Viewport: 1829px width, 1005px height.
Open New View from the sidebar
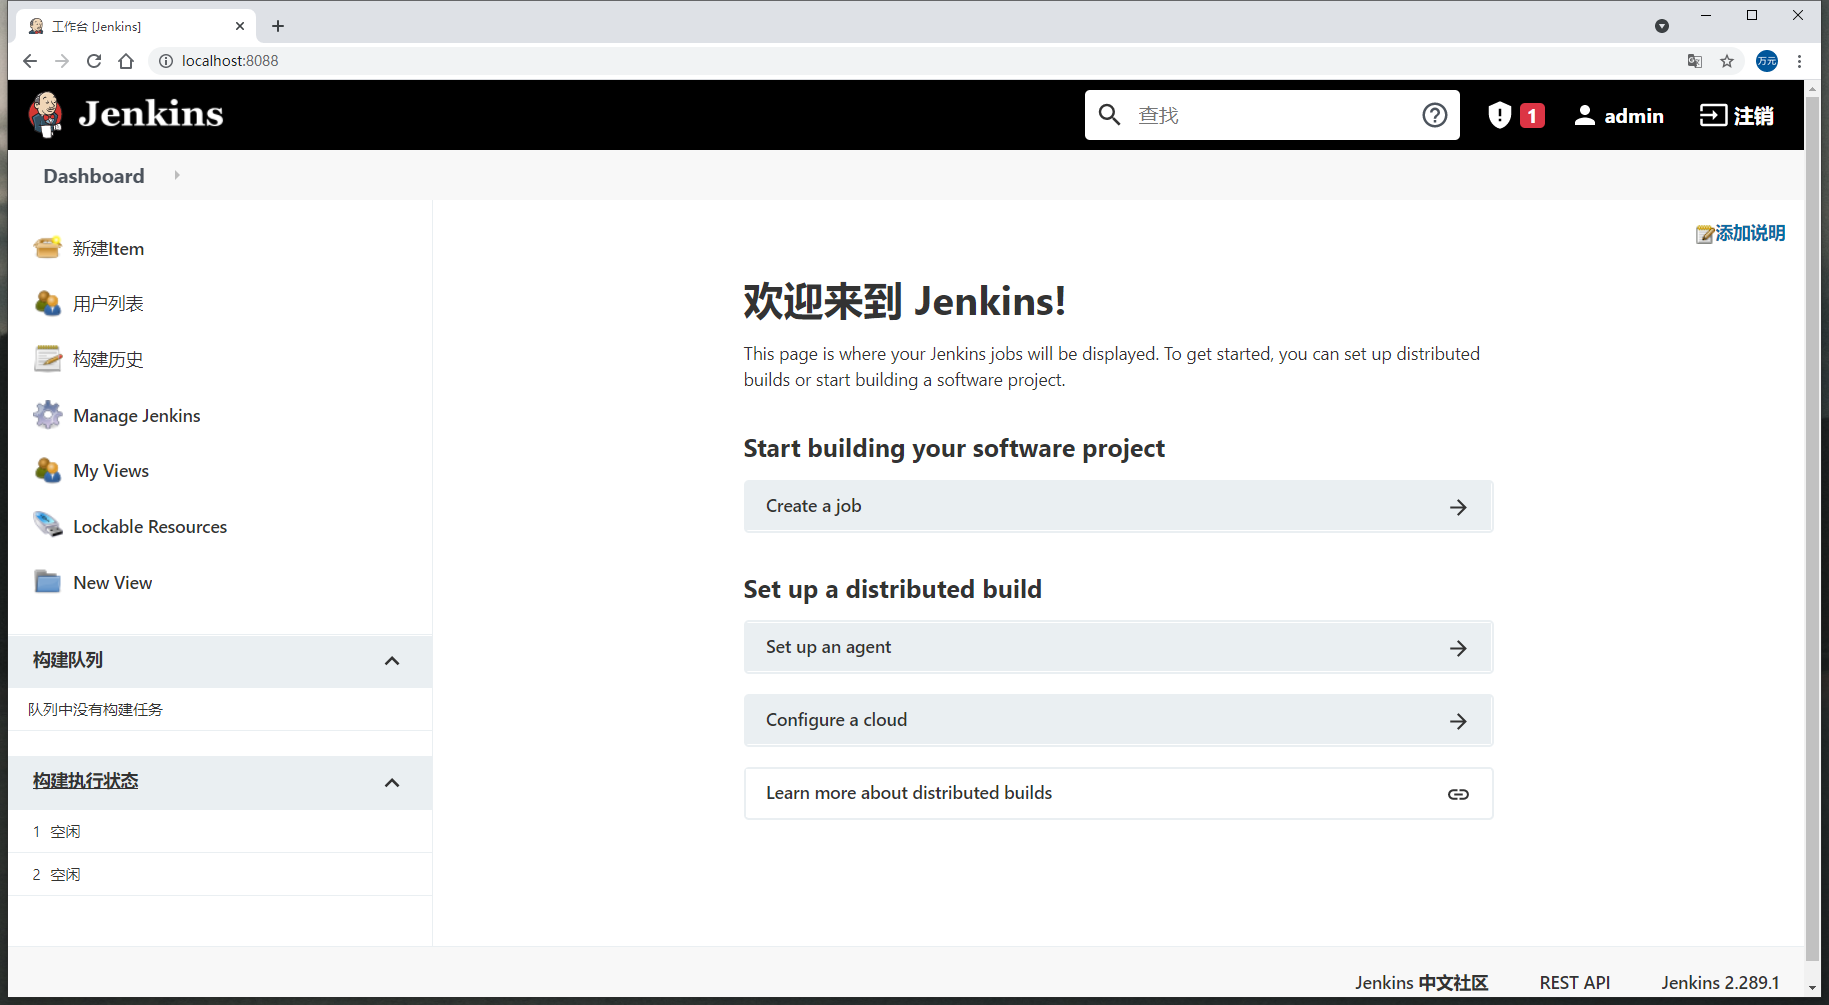[x=113, y=582]
